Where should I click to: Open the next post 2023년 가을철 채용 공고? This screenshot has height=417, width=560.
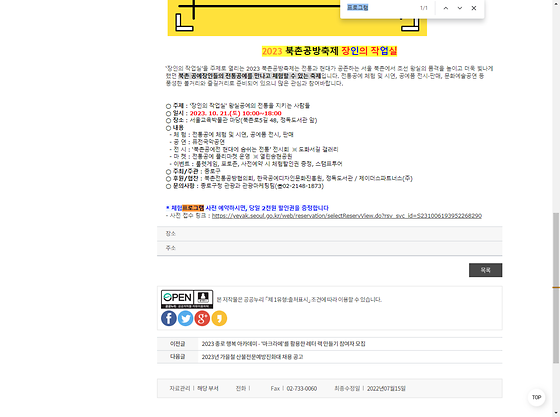(252, 357)
